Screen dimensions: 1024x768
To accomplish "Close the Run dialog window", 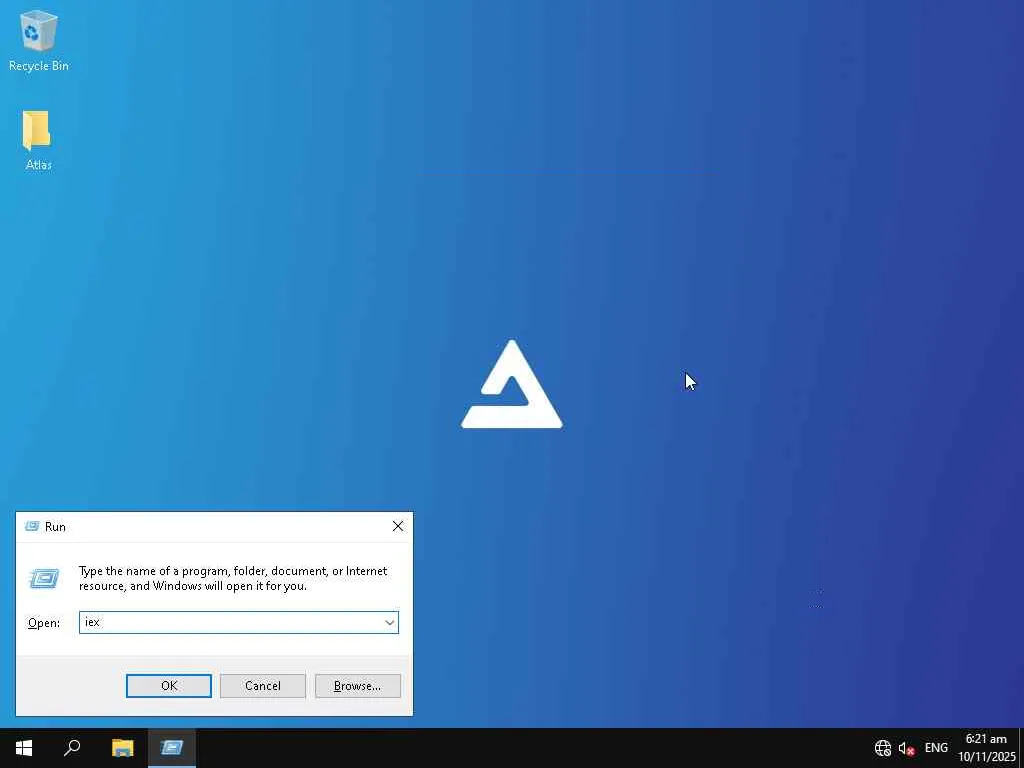I will tap(398, 526).
